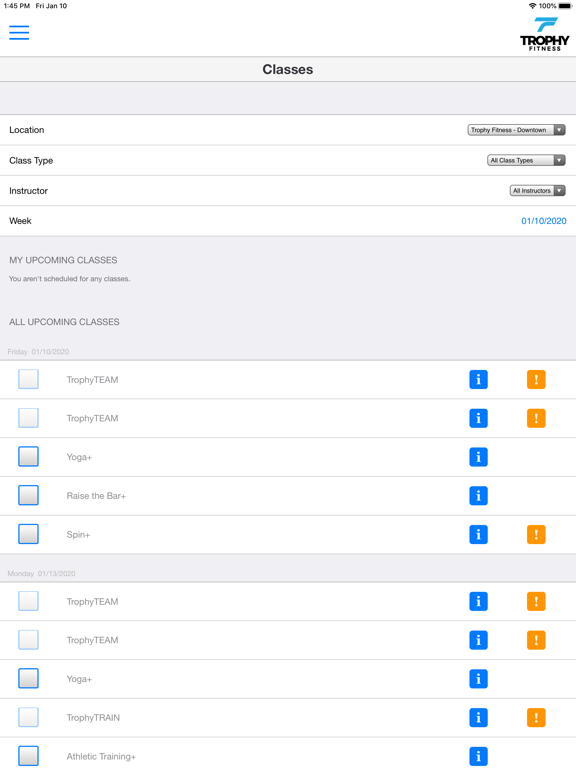Viewport: 576px width, 768px height.
Task: Tap the Friday Yoga+ class name
Action: (79, 457)
